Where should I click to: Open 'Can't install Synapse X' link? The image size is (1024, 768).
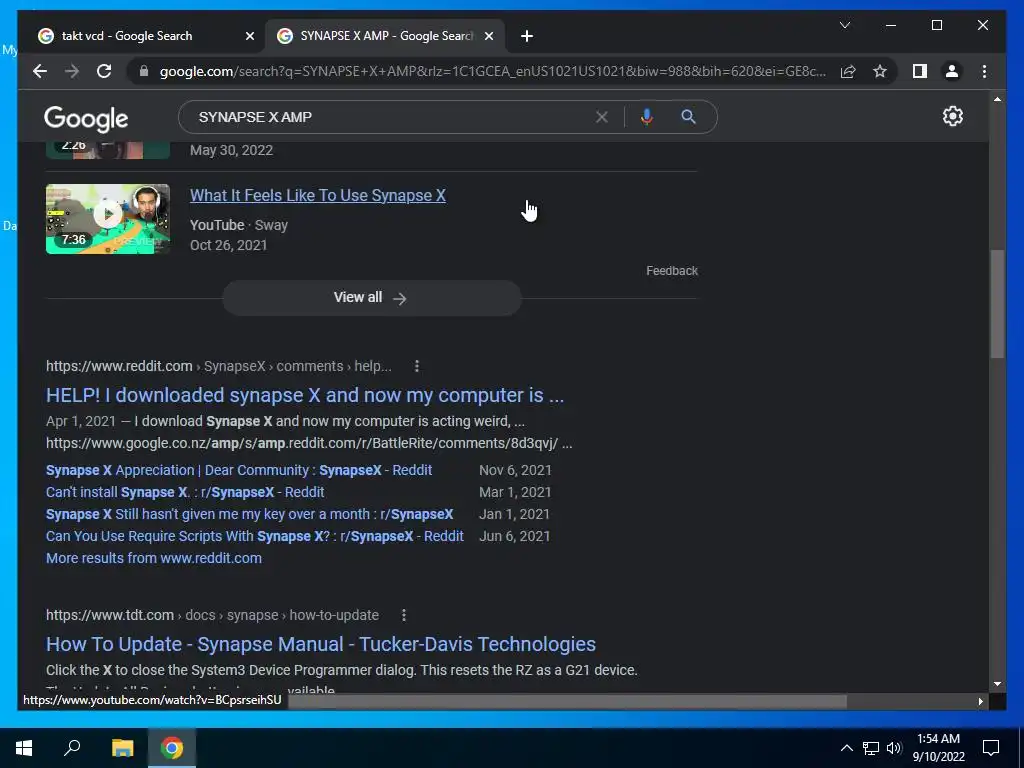[185, 492]
